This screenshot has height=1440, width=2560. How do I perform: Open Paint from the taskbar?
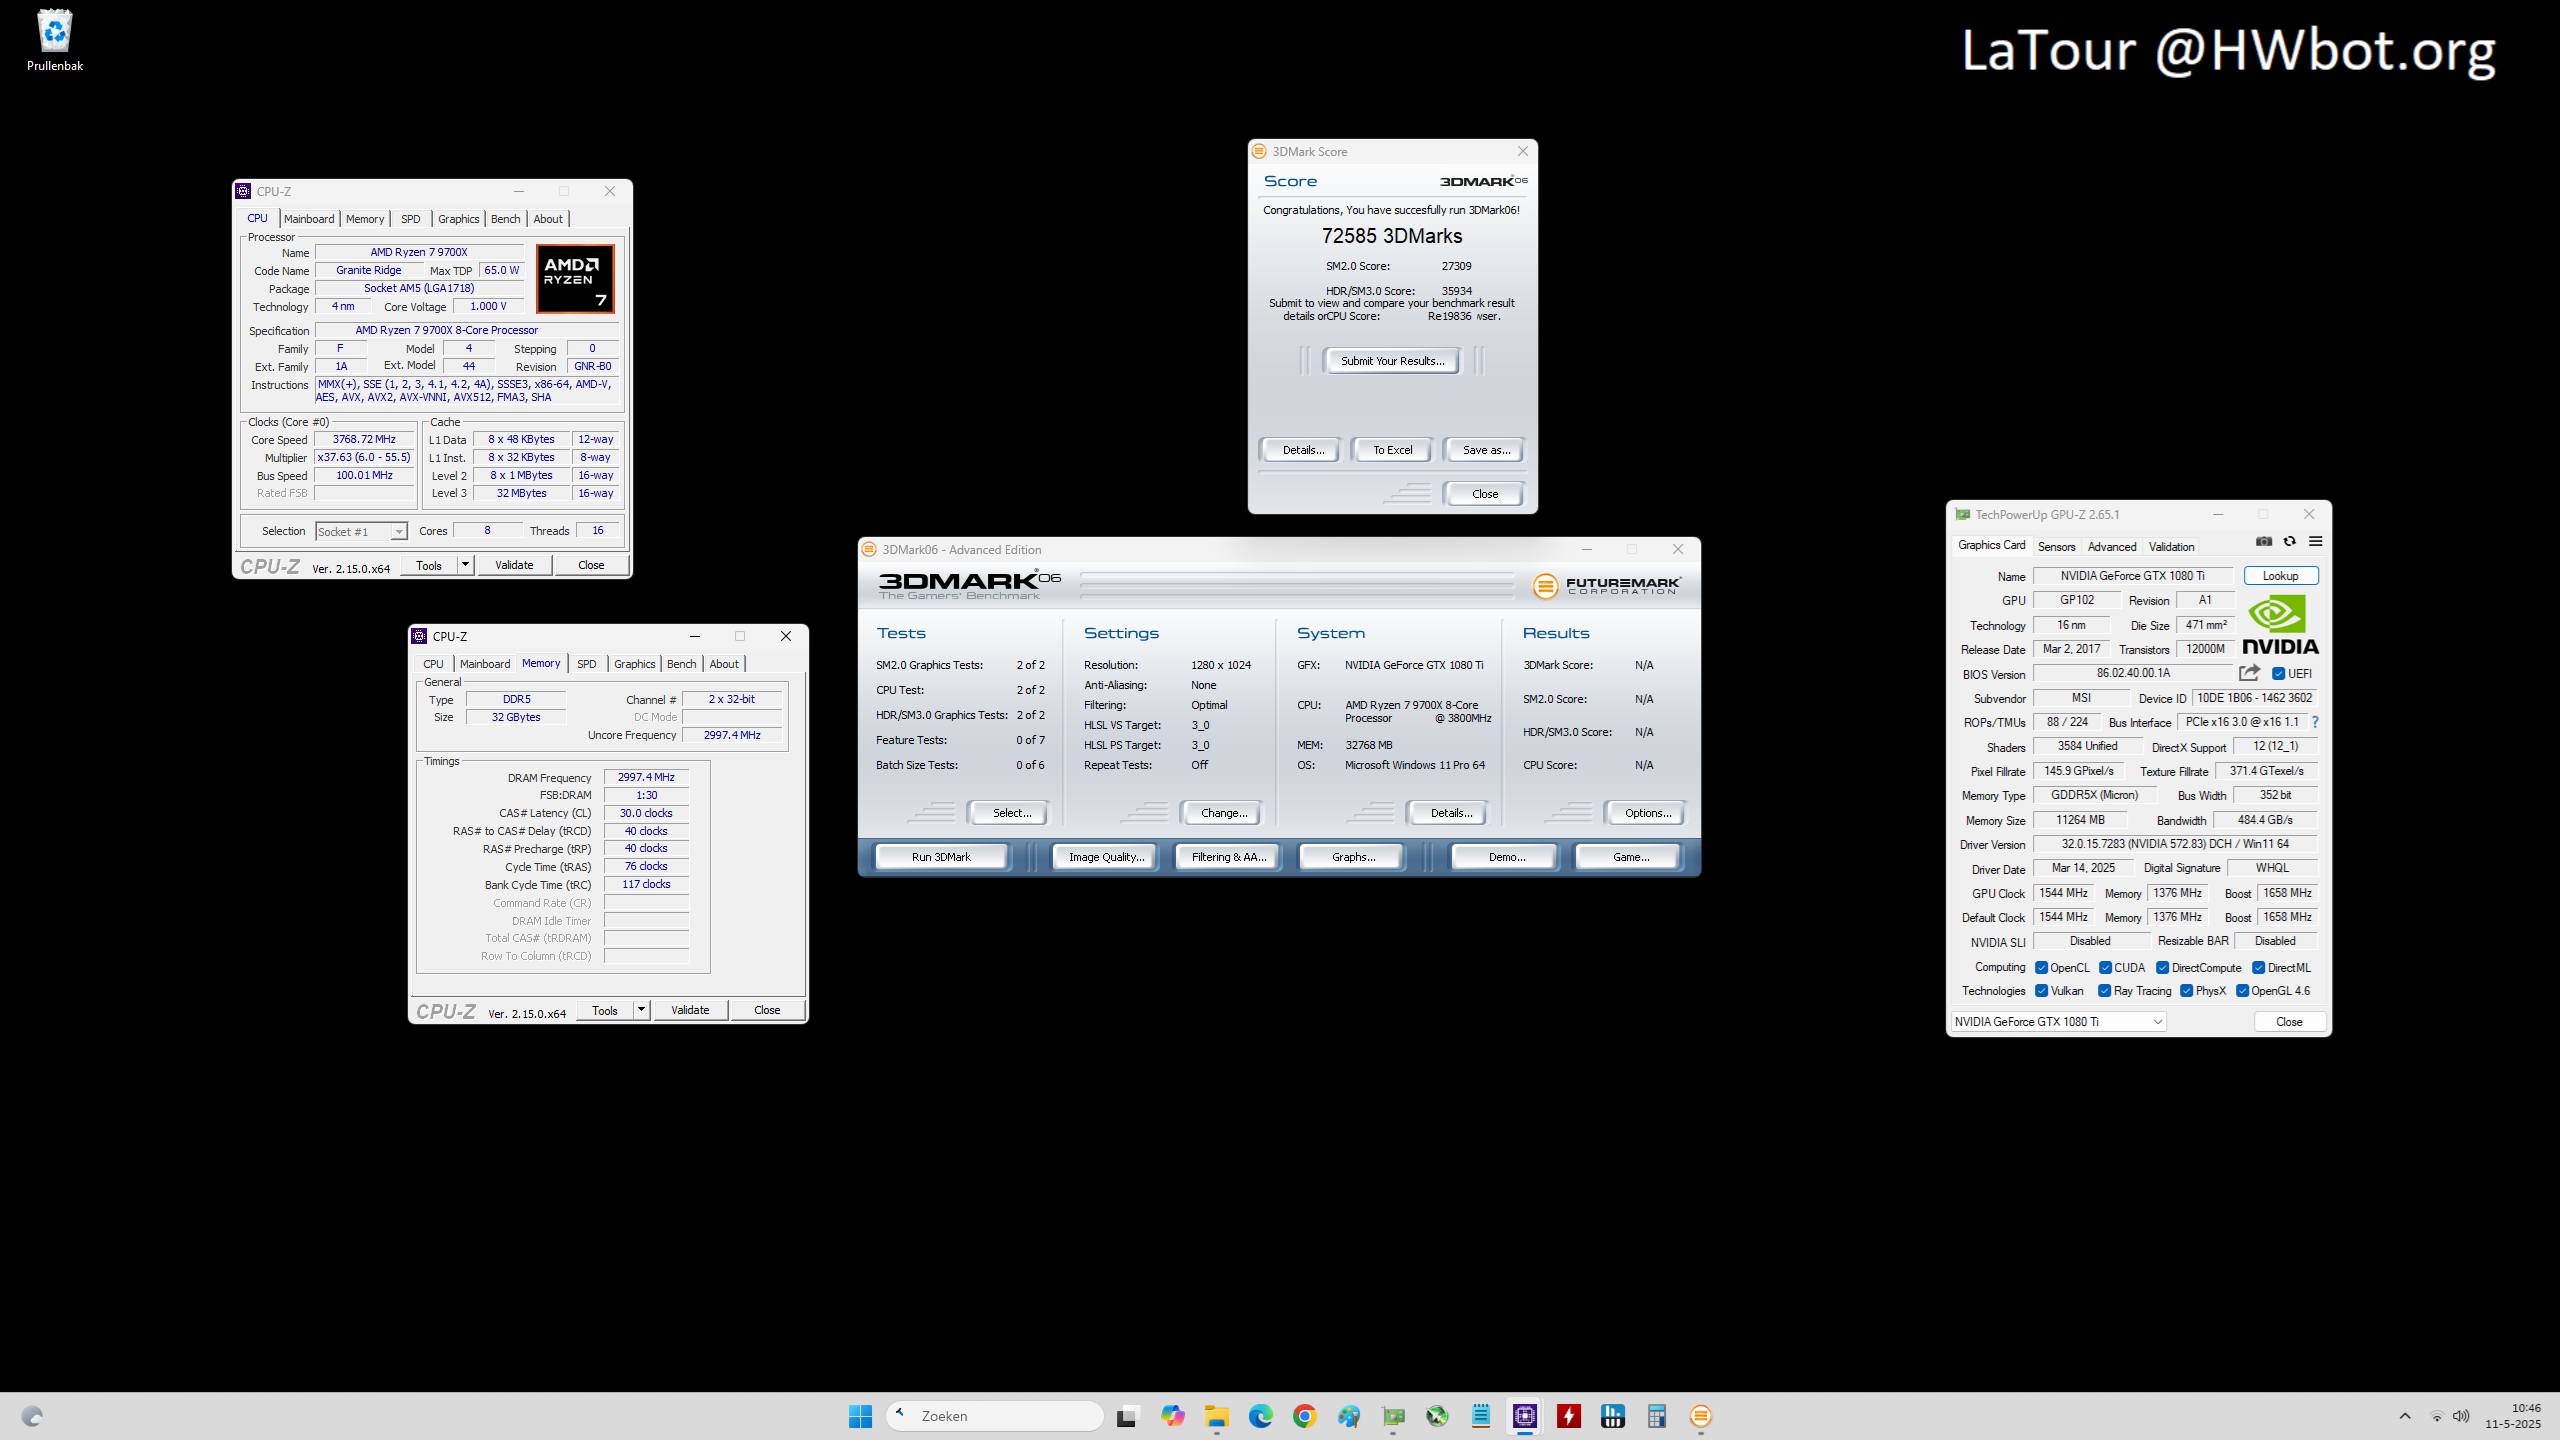tap(1349, 1416)
